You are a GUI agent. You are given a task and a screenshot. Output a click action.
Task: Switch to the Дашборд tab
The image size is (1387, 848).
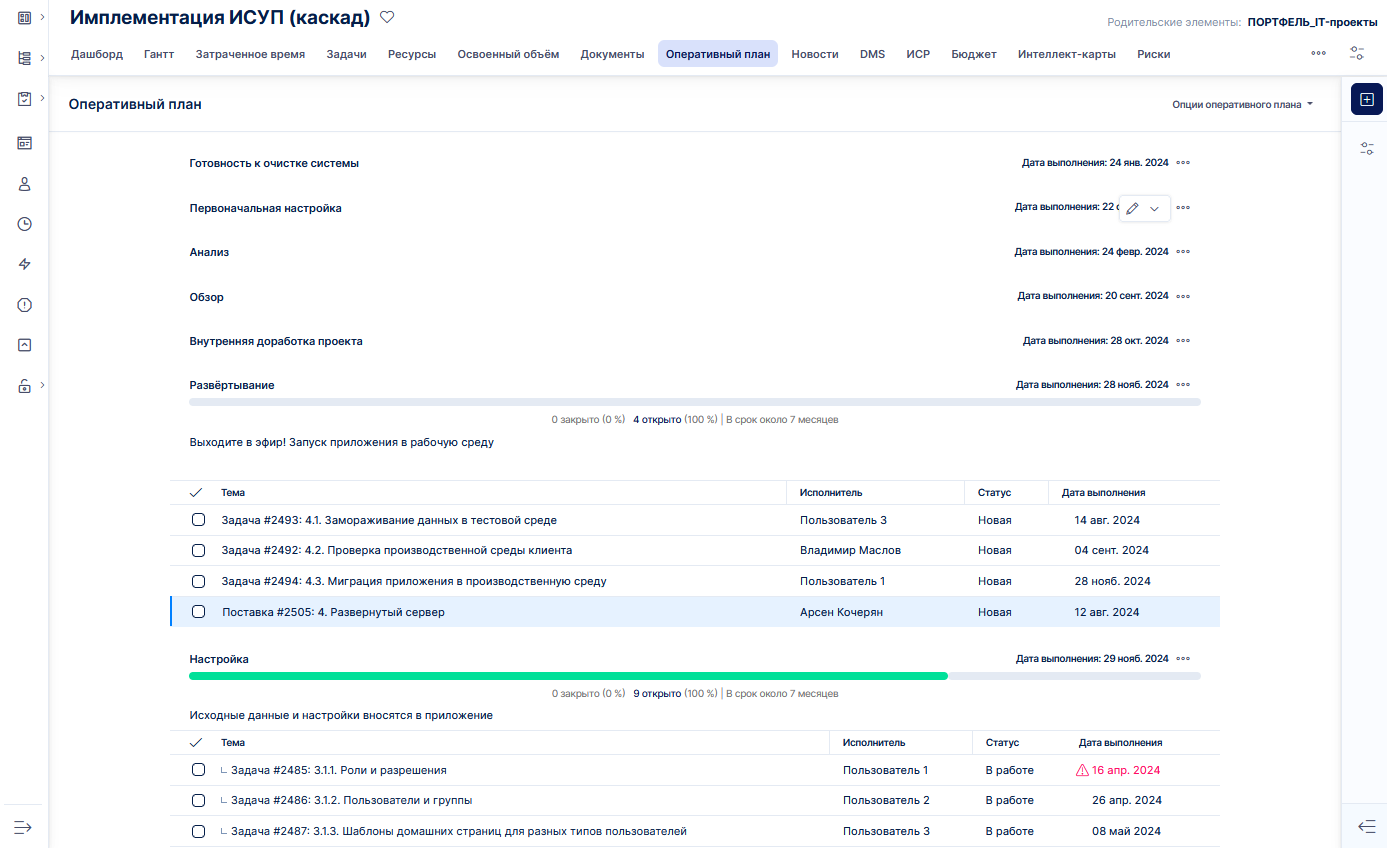97,54
